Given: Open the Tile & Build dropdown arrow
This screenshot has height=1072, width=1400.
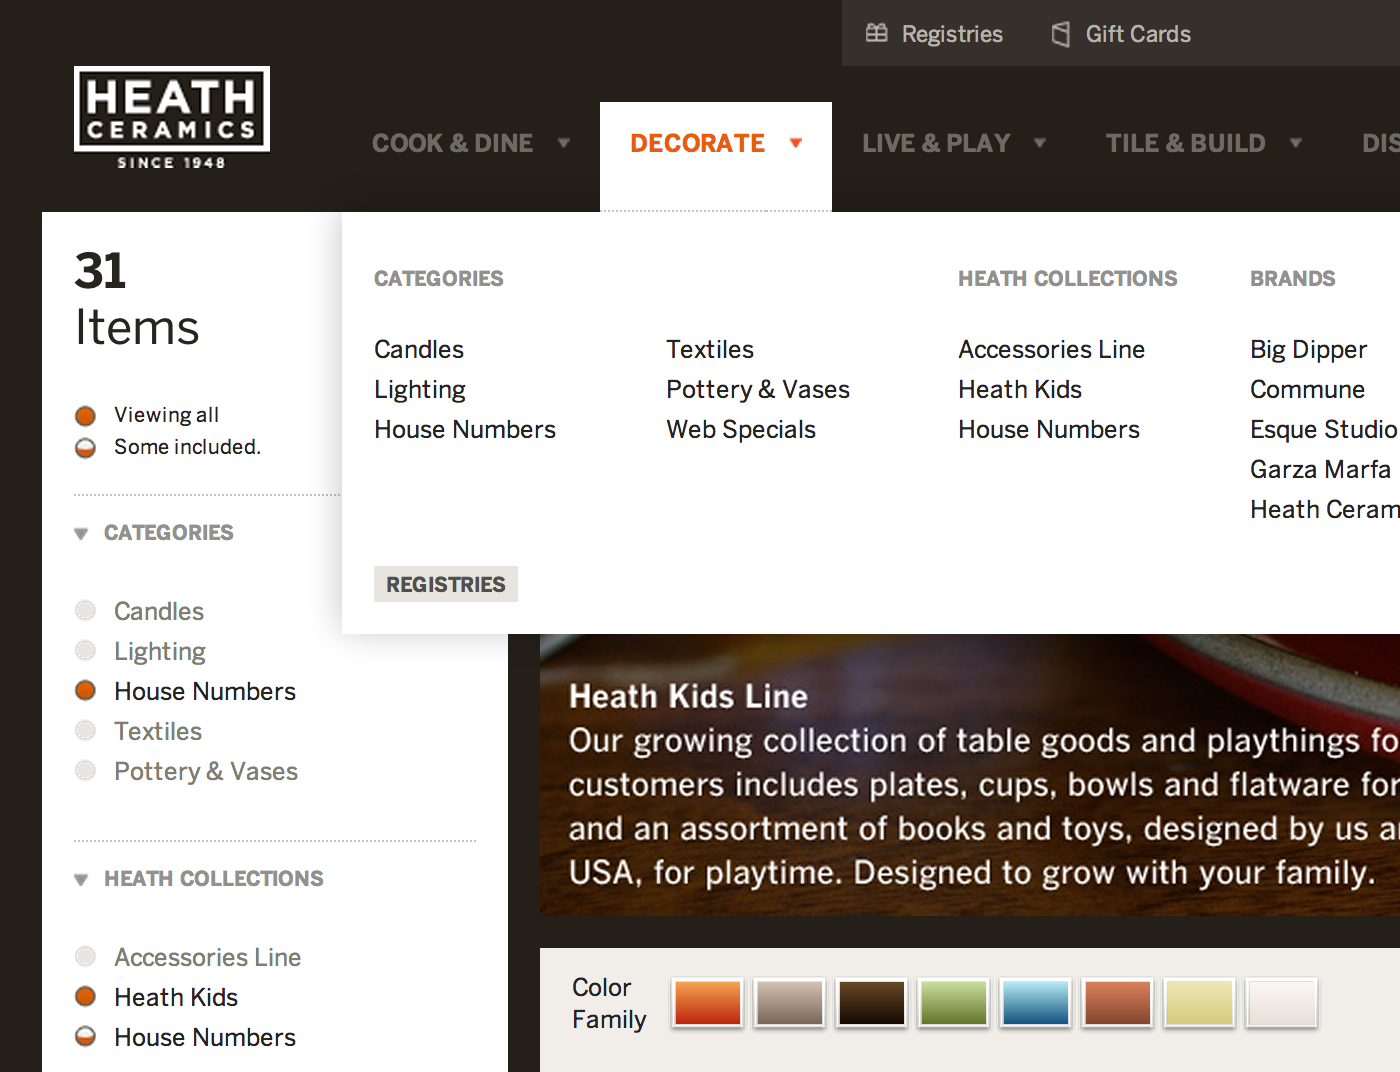Looking at the screenshot, I should click(1296, 143).
